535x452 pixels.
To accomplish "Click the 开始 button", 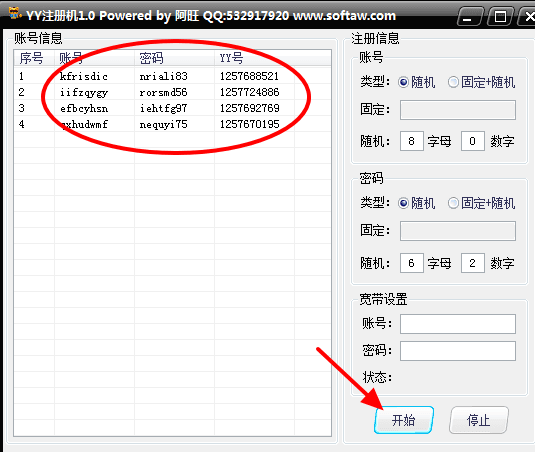I will pyautogui.click(x=404, y=420).
